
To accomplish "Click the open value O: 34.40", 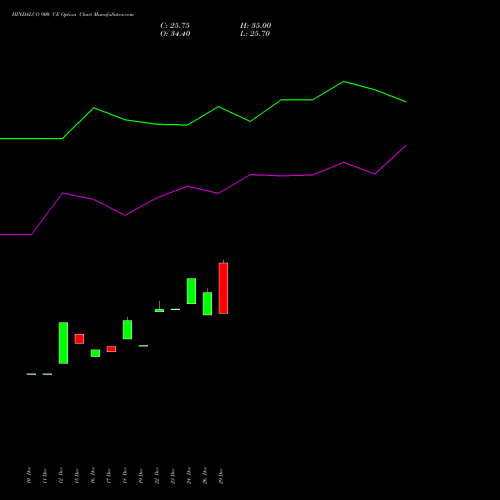I will tap(175, 34).
